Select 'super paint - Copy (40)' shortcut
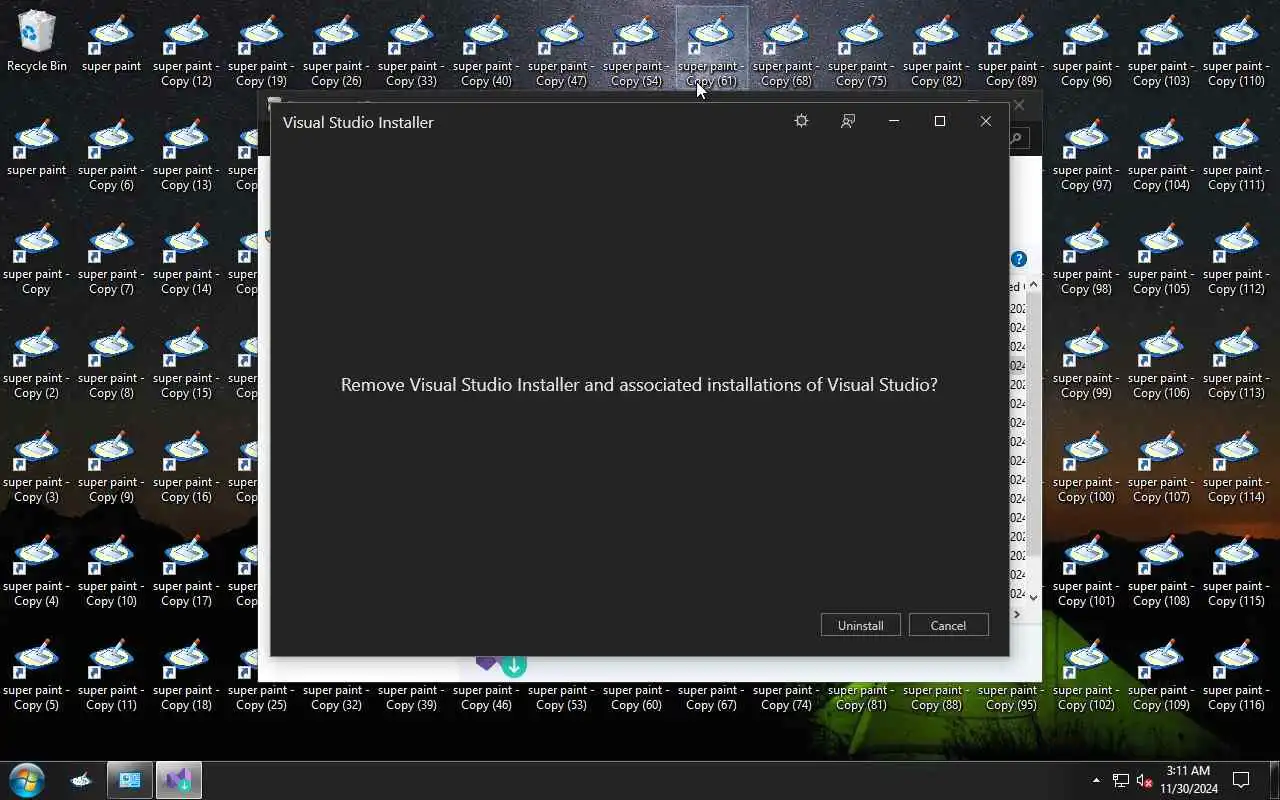 pyautogui.click(x=486, y=50)
